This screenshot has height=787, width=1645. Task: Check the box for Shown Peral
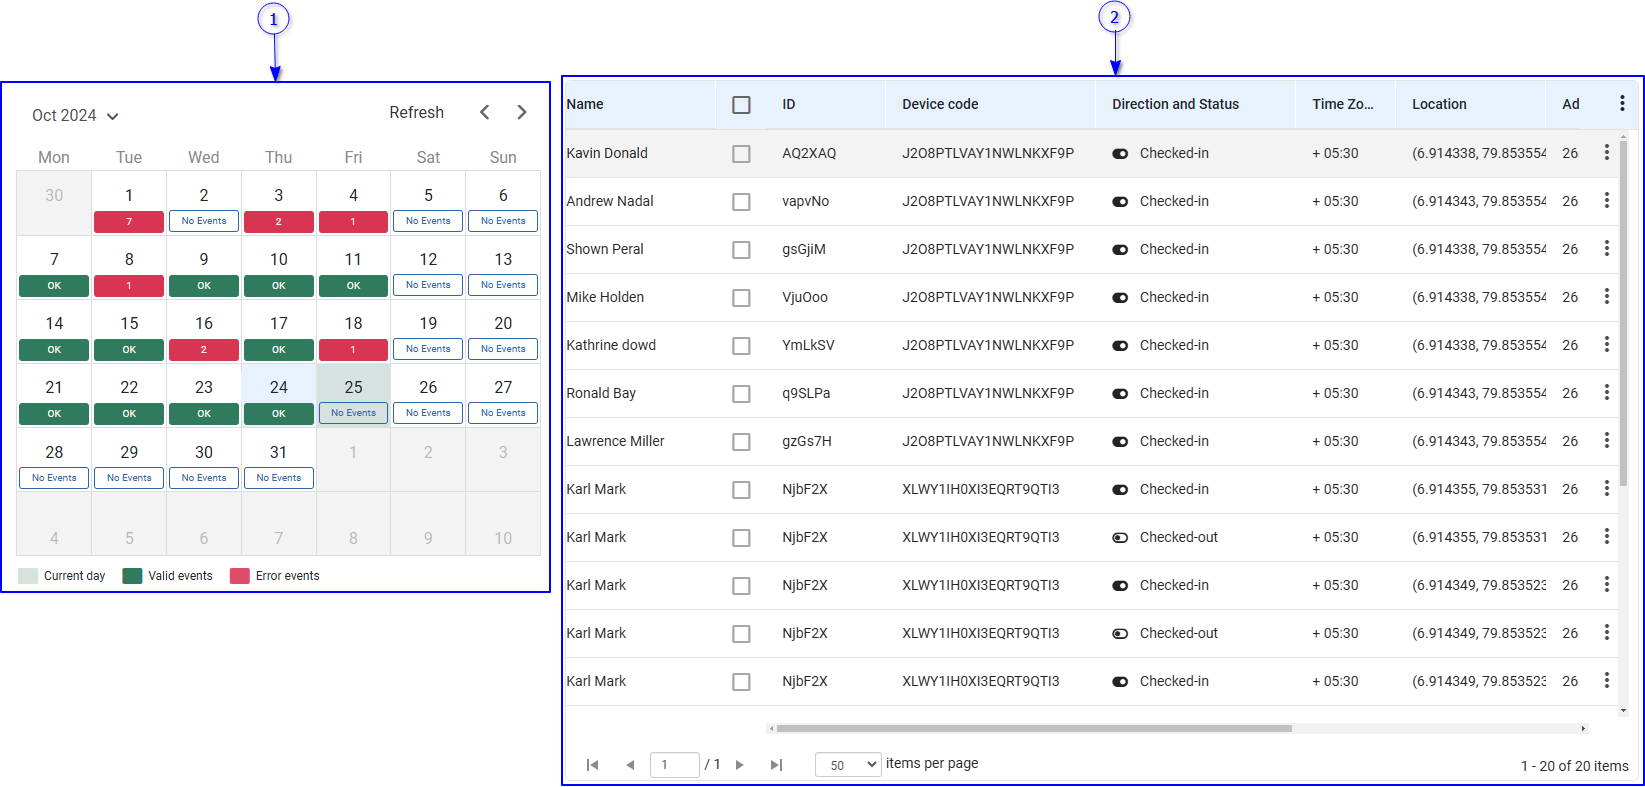[x=741, y=250]
